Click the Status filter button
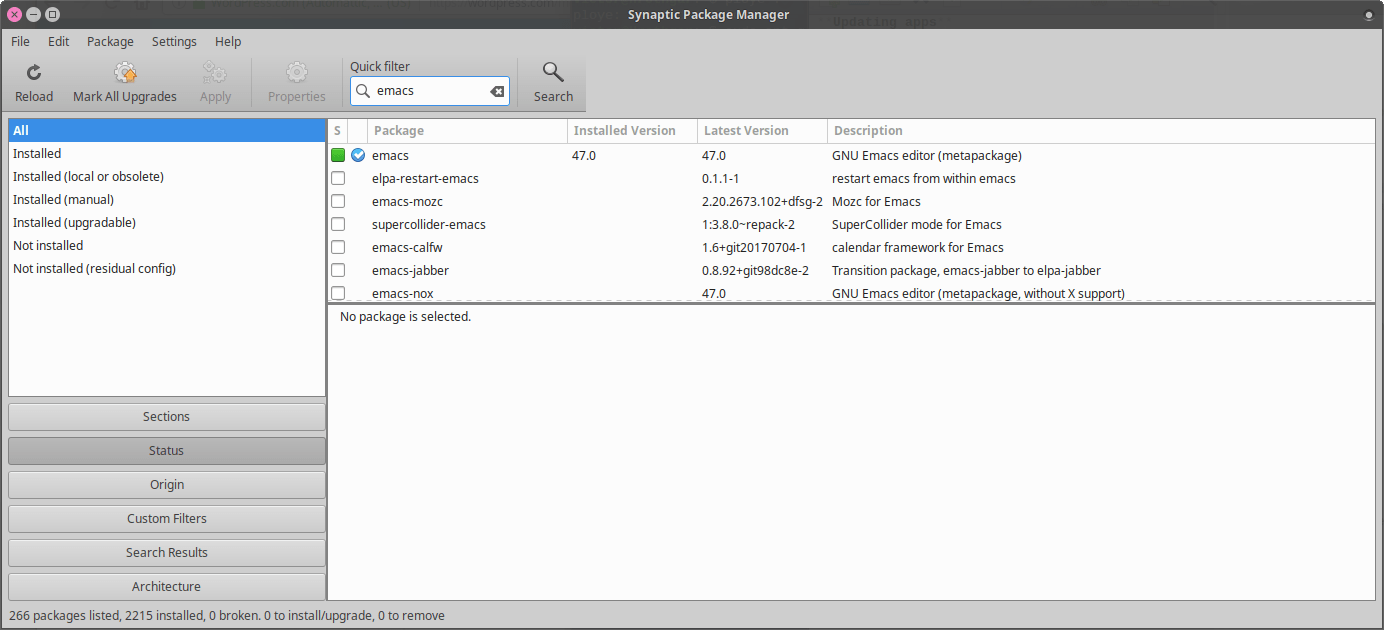 167,451
